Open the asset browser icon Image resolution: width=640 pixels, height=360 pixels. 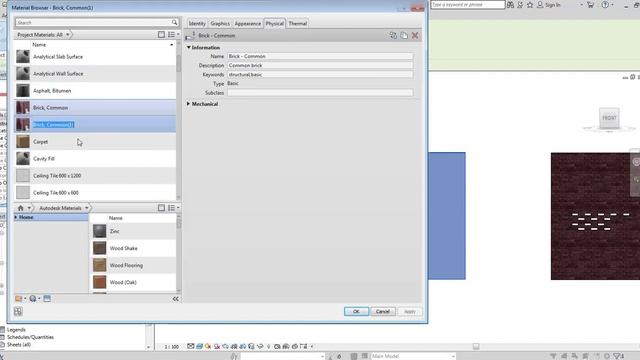coord(47,299)
